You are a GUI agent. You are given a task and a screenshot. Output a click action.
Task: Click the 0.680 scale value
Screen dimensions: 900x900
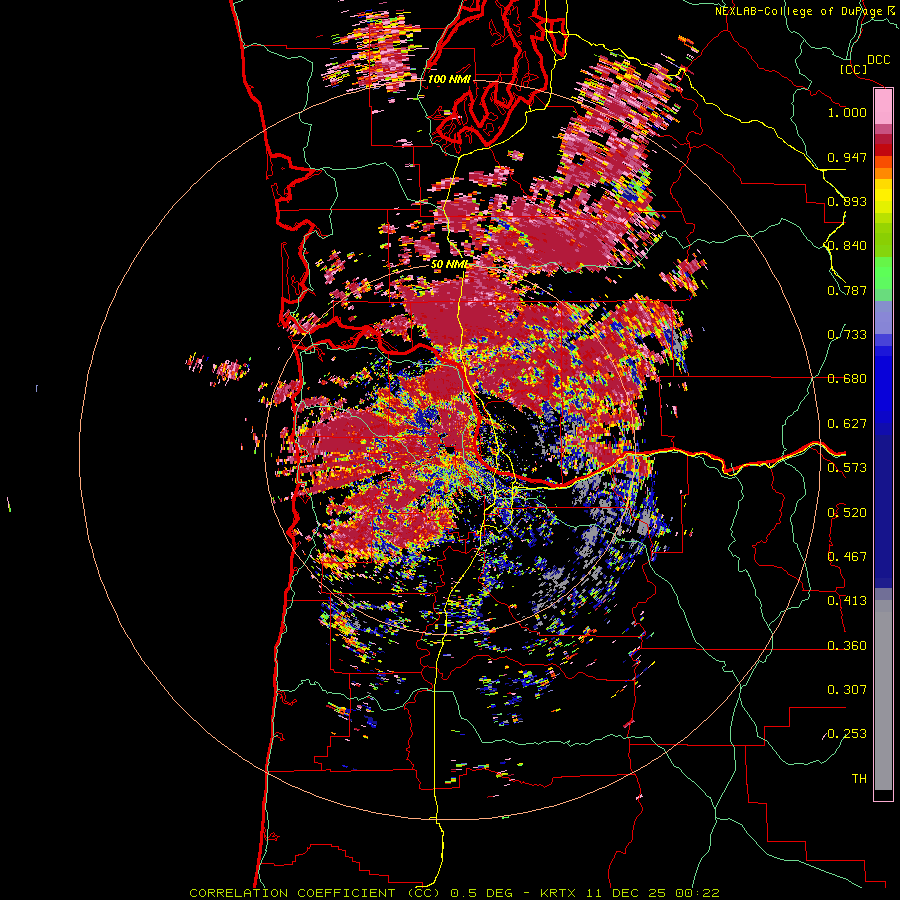(847, 379)
